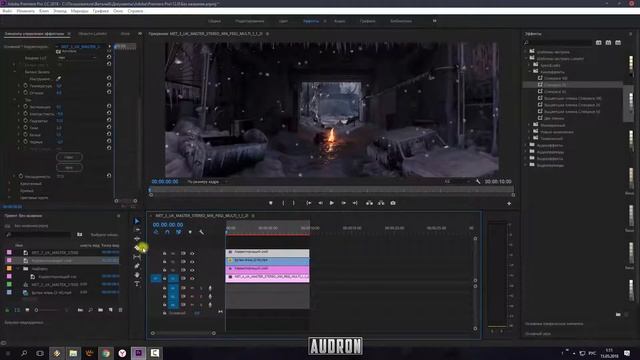The height and width of the screenshot is (360, 640).
Task: Reset the Температура parameter
Action: pos(109,85)
